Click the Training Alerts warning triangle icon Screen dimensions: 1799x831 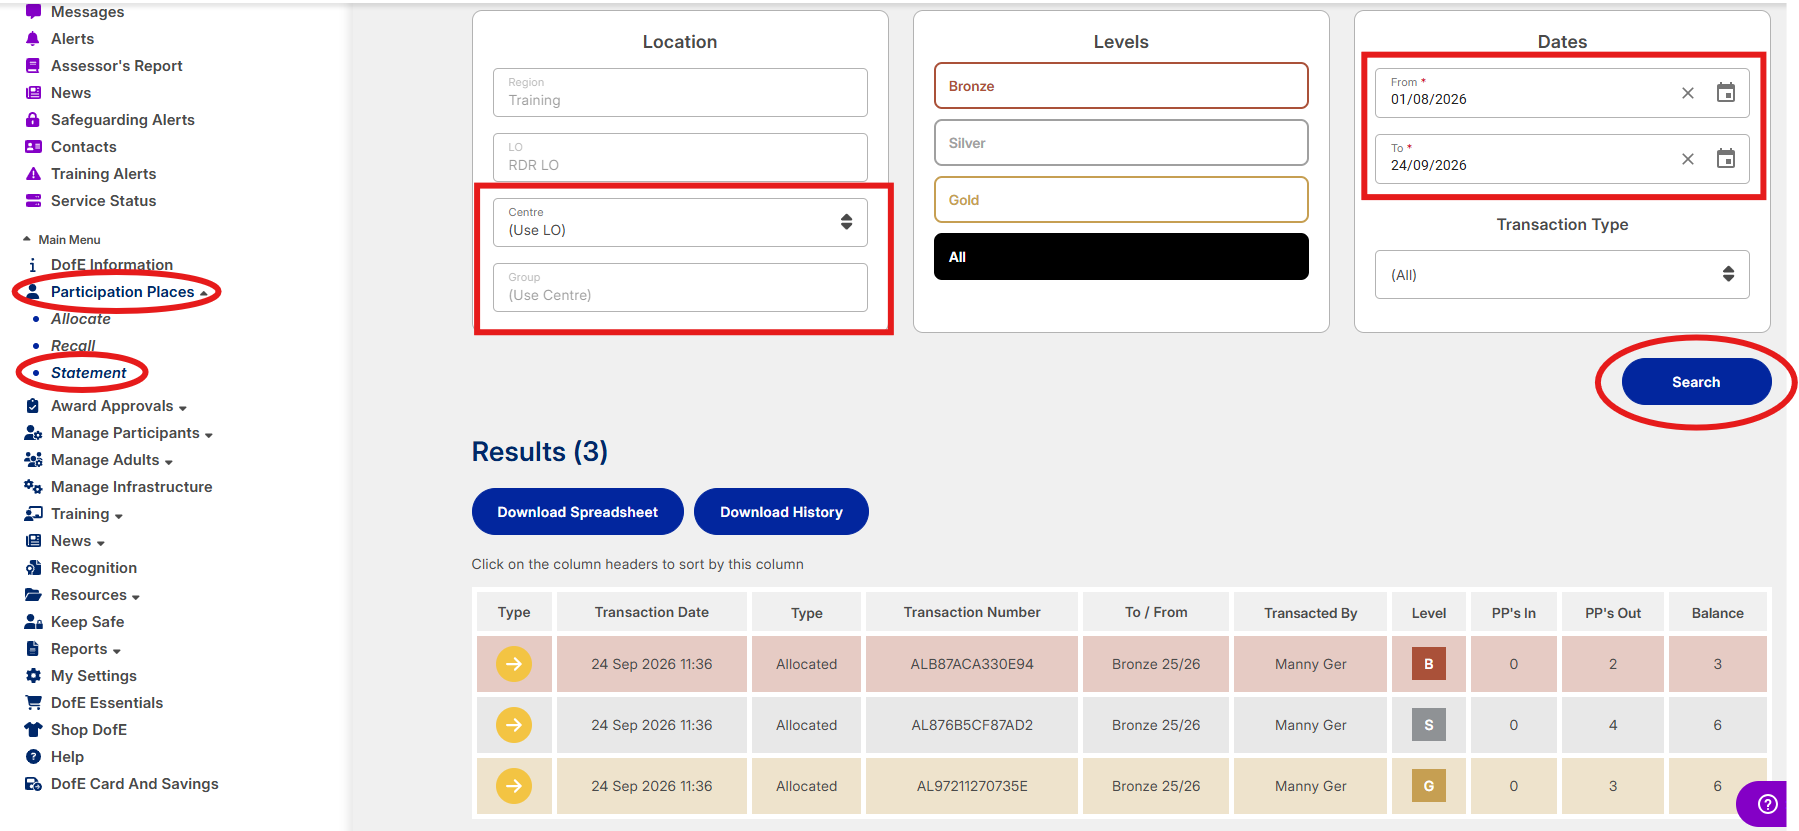33,174
